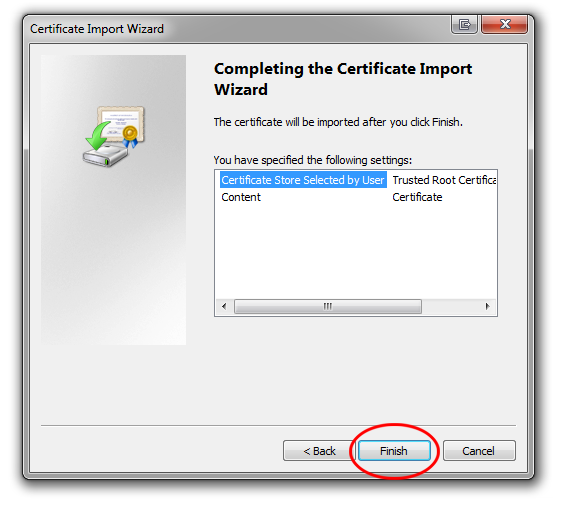Click the certificate import wizard graphic
The height and width of the screenshot is (516, 562).
pyautogui.click(x=114, y=136)
